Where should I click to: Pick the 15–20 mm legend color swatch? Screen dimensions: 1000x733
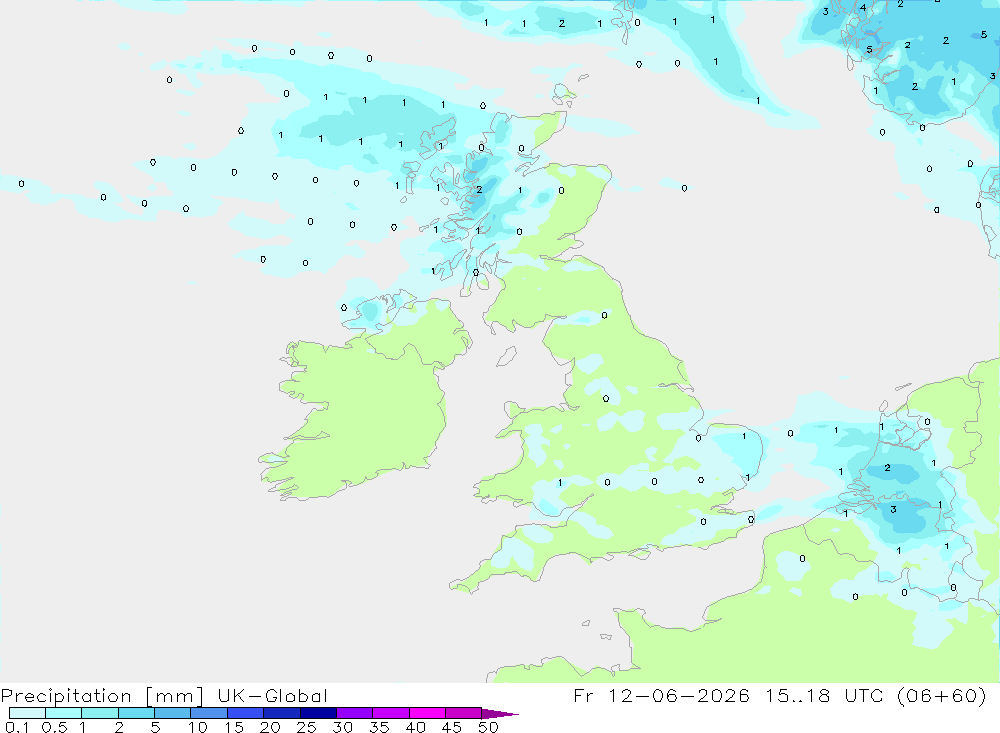246,713
